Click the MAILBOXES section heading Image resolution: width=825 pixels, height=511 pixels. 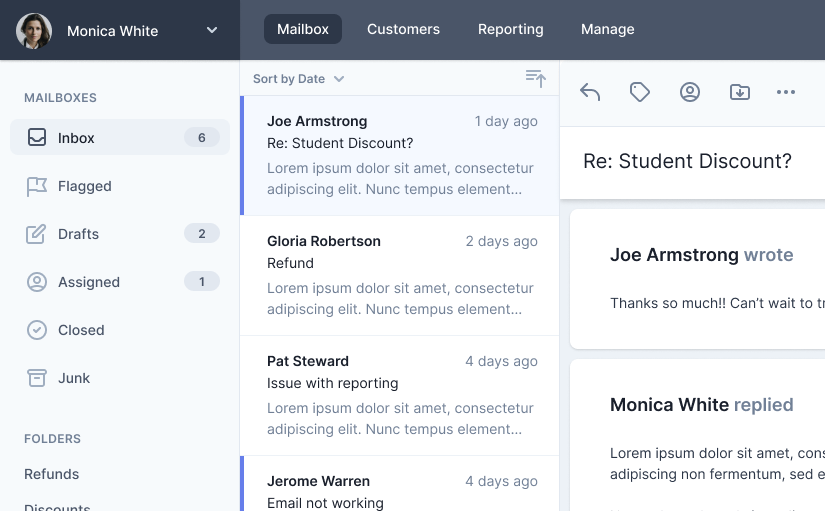pyautogui.click(x=61, y=98)
